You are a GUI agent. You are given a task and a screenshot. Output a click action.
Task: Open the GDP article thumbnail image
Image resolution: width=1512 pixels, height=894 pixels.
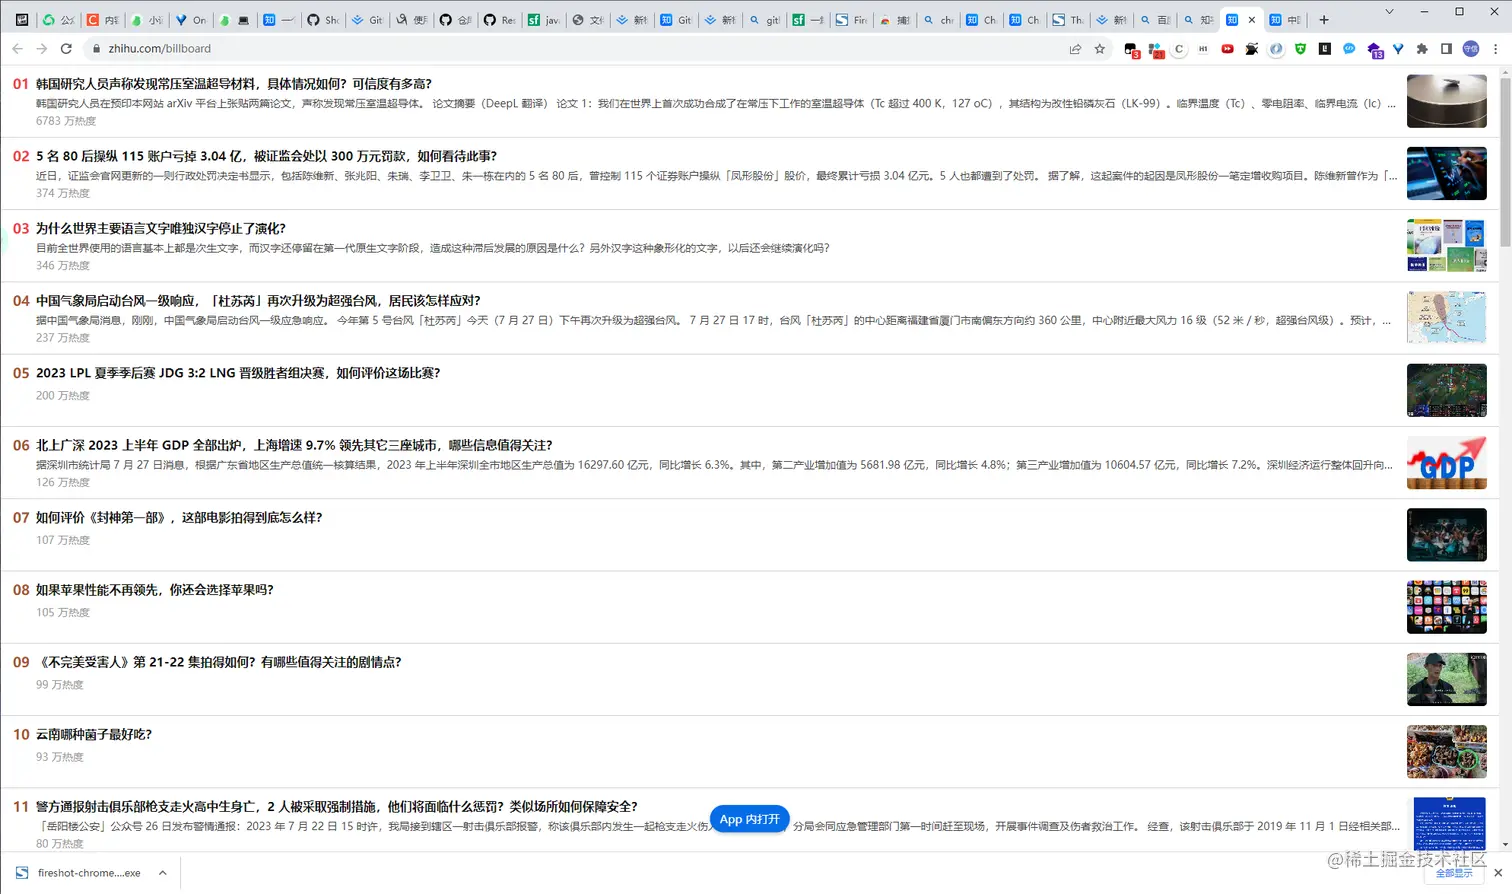(1446, 463)
